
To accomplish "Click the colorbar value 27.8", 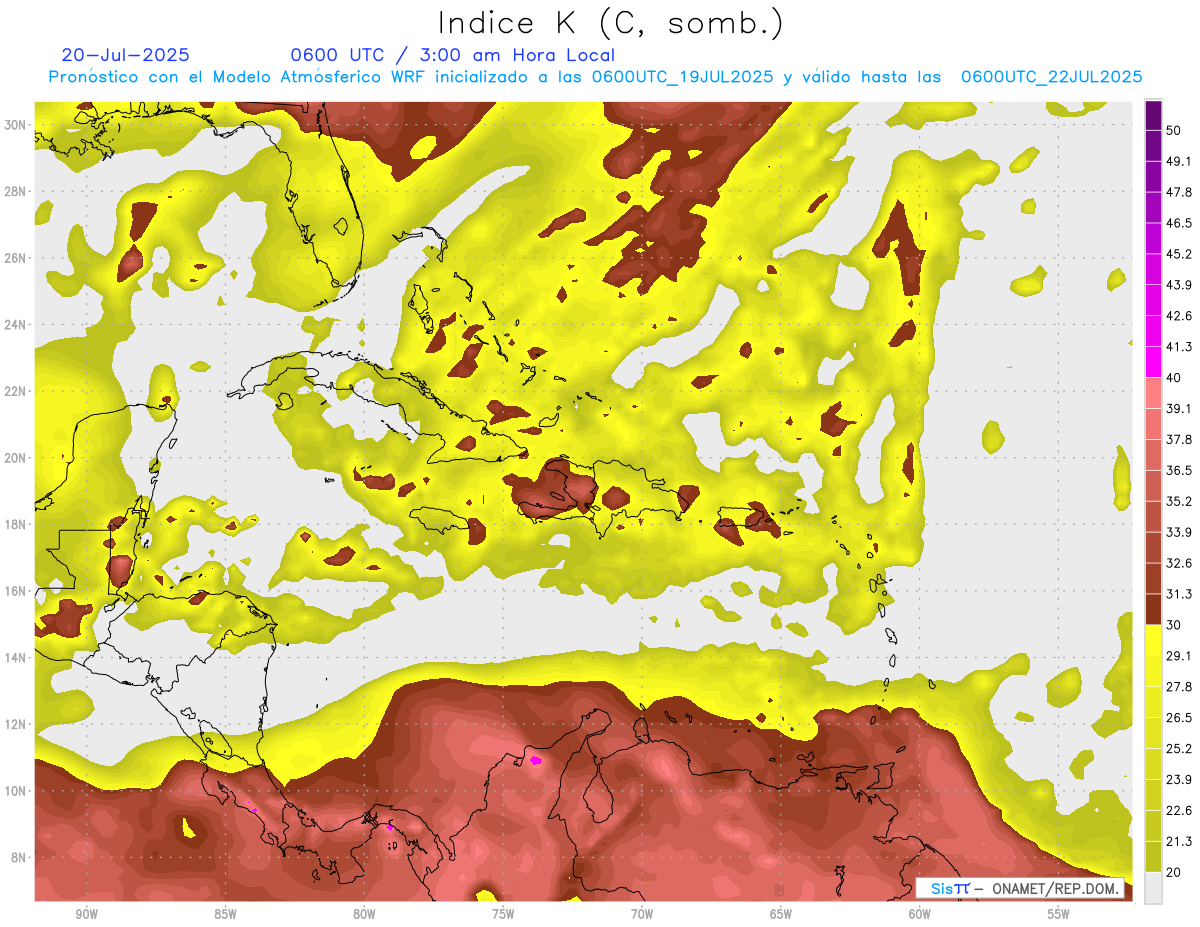I will click(1178, 687).
